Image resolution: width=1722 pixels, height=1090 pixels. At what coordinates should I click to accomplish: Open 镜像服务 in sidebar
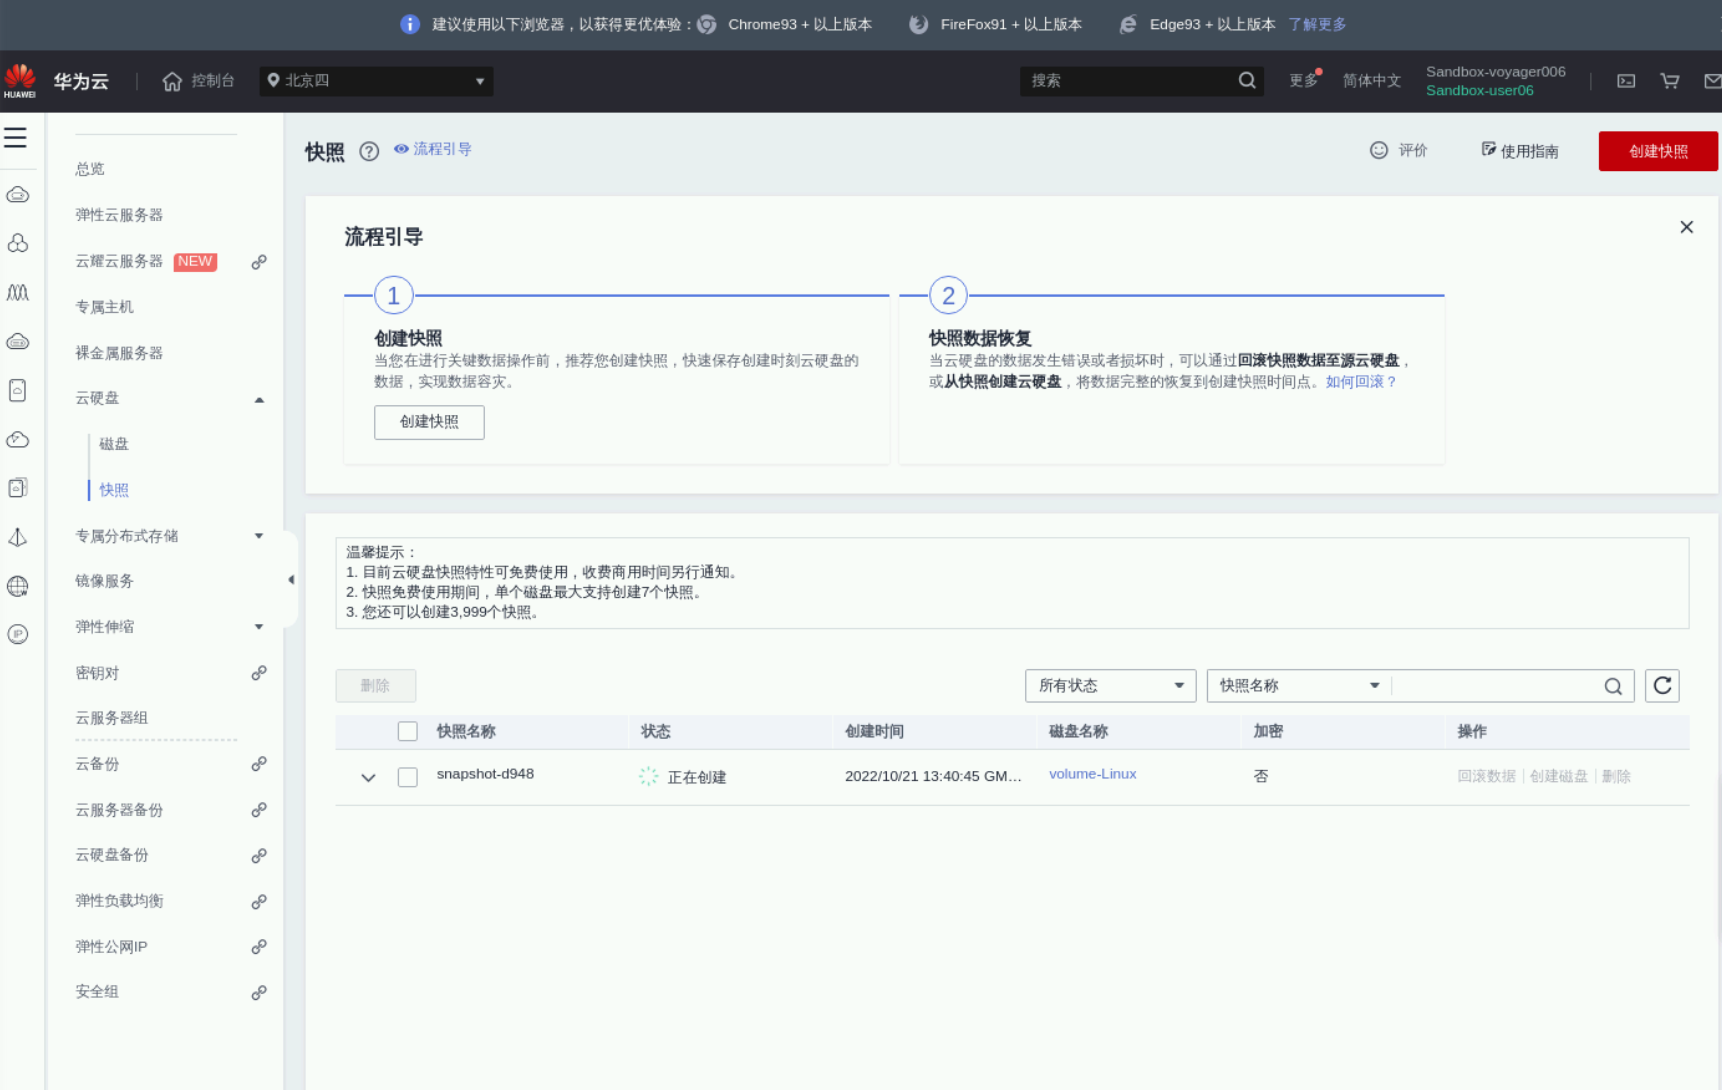pos(104,581)
